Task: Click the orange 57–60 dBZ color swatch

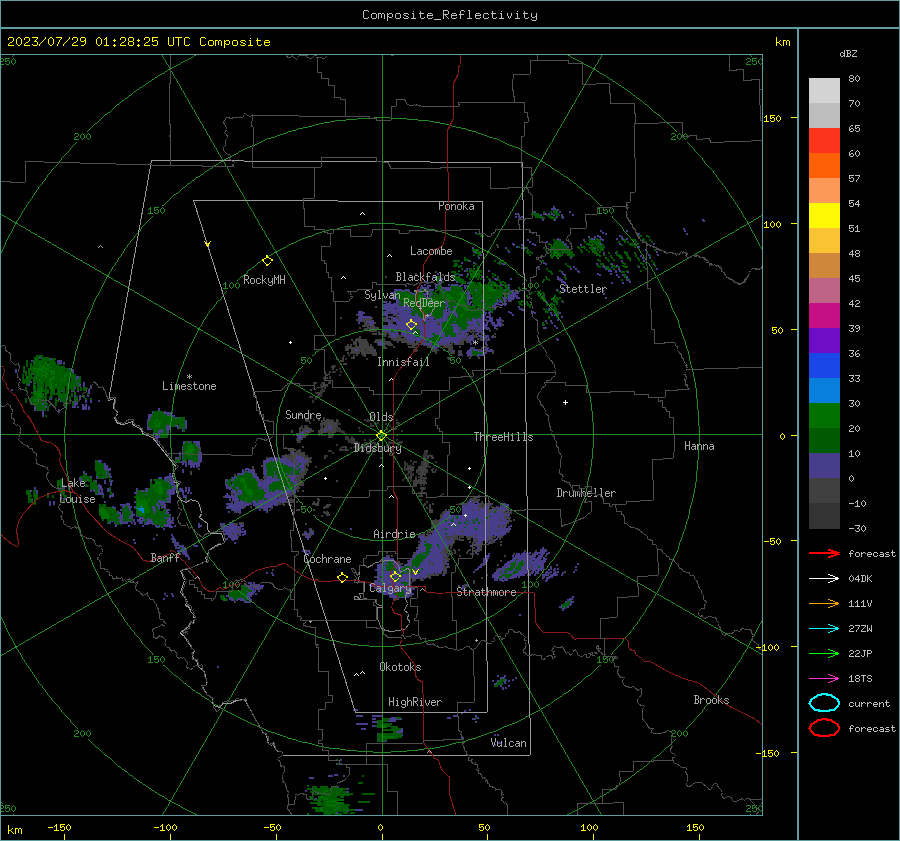Action: pos(824,166)
